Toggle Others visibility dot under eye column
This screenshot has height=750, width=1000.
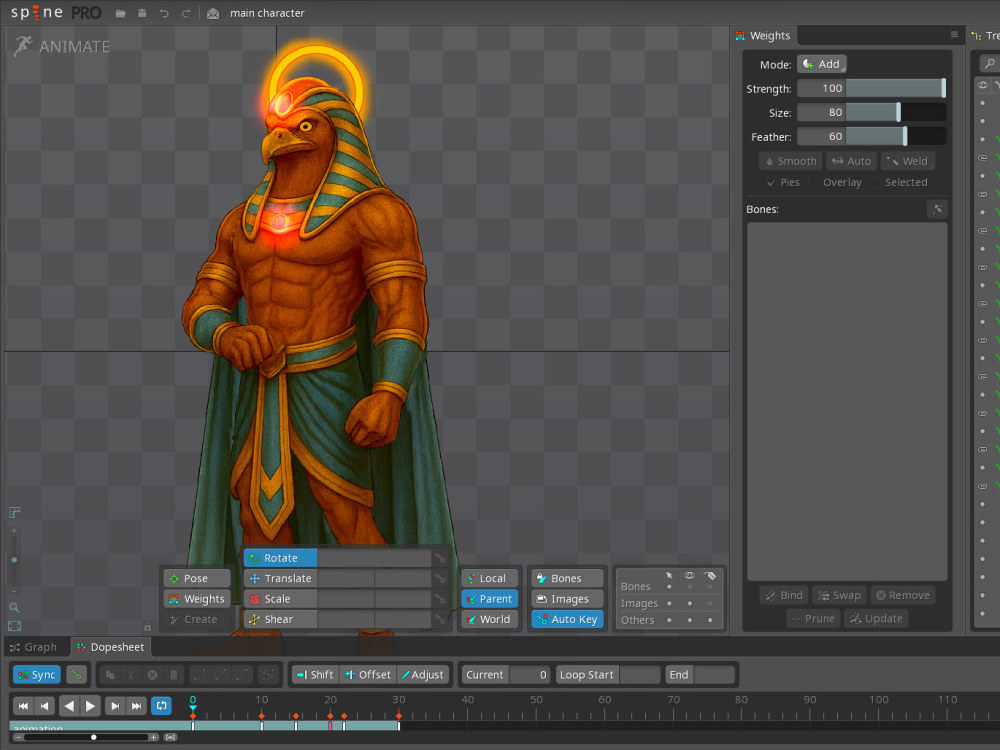pos(689,619)
